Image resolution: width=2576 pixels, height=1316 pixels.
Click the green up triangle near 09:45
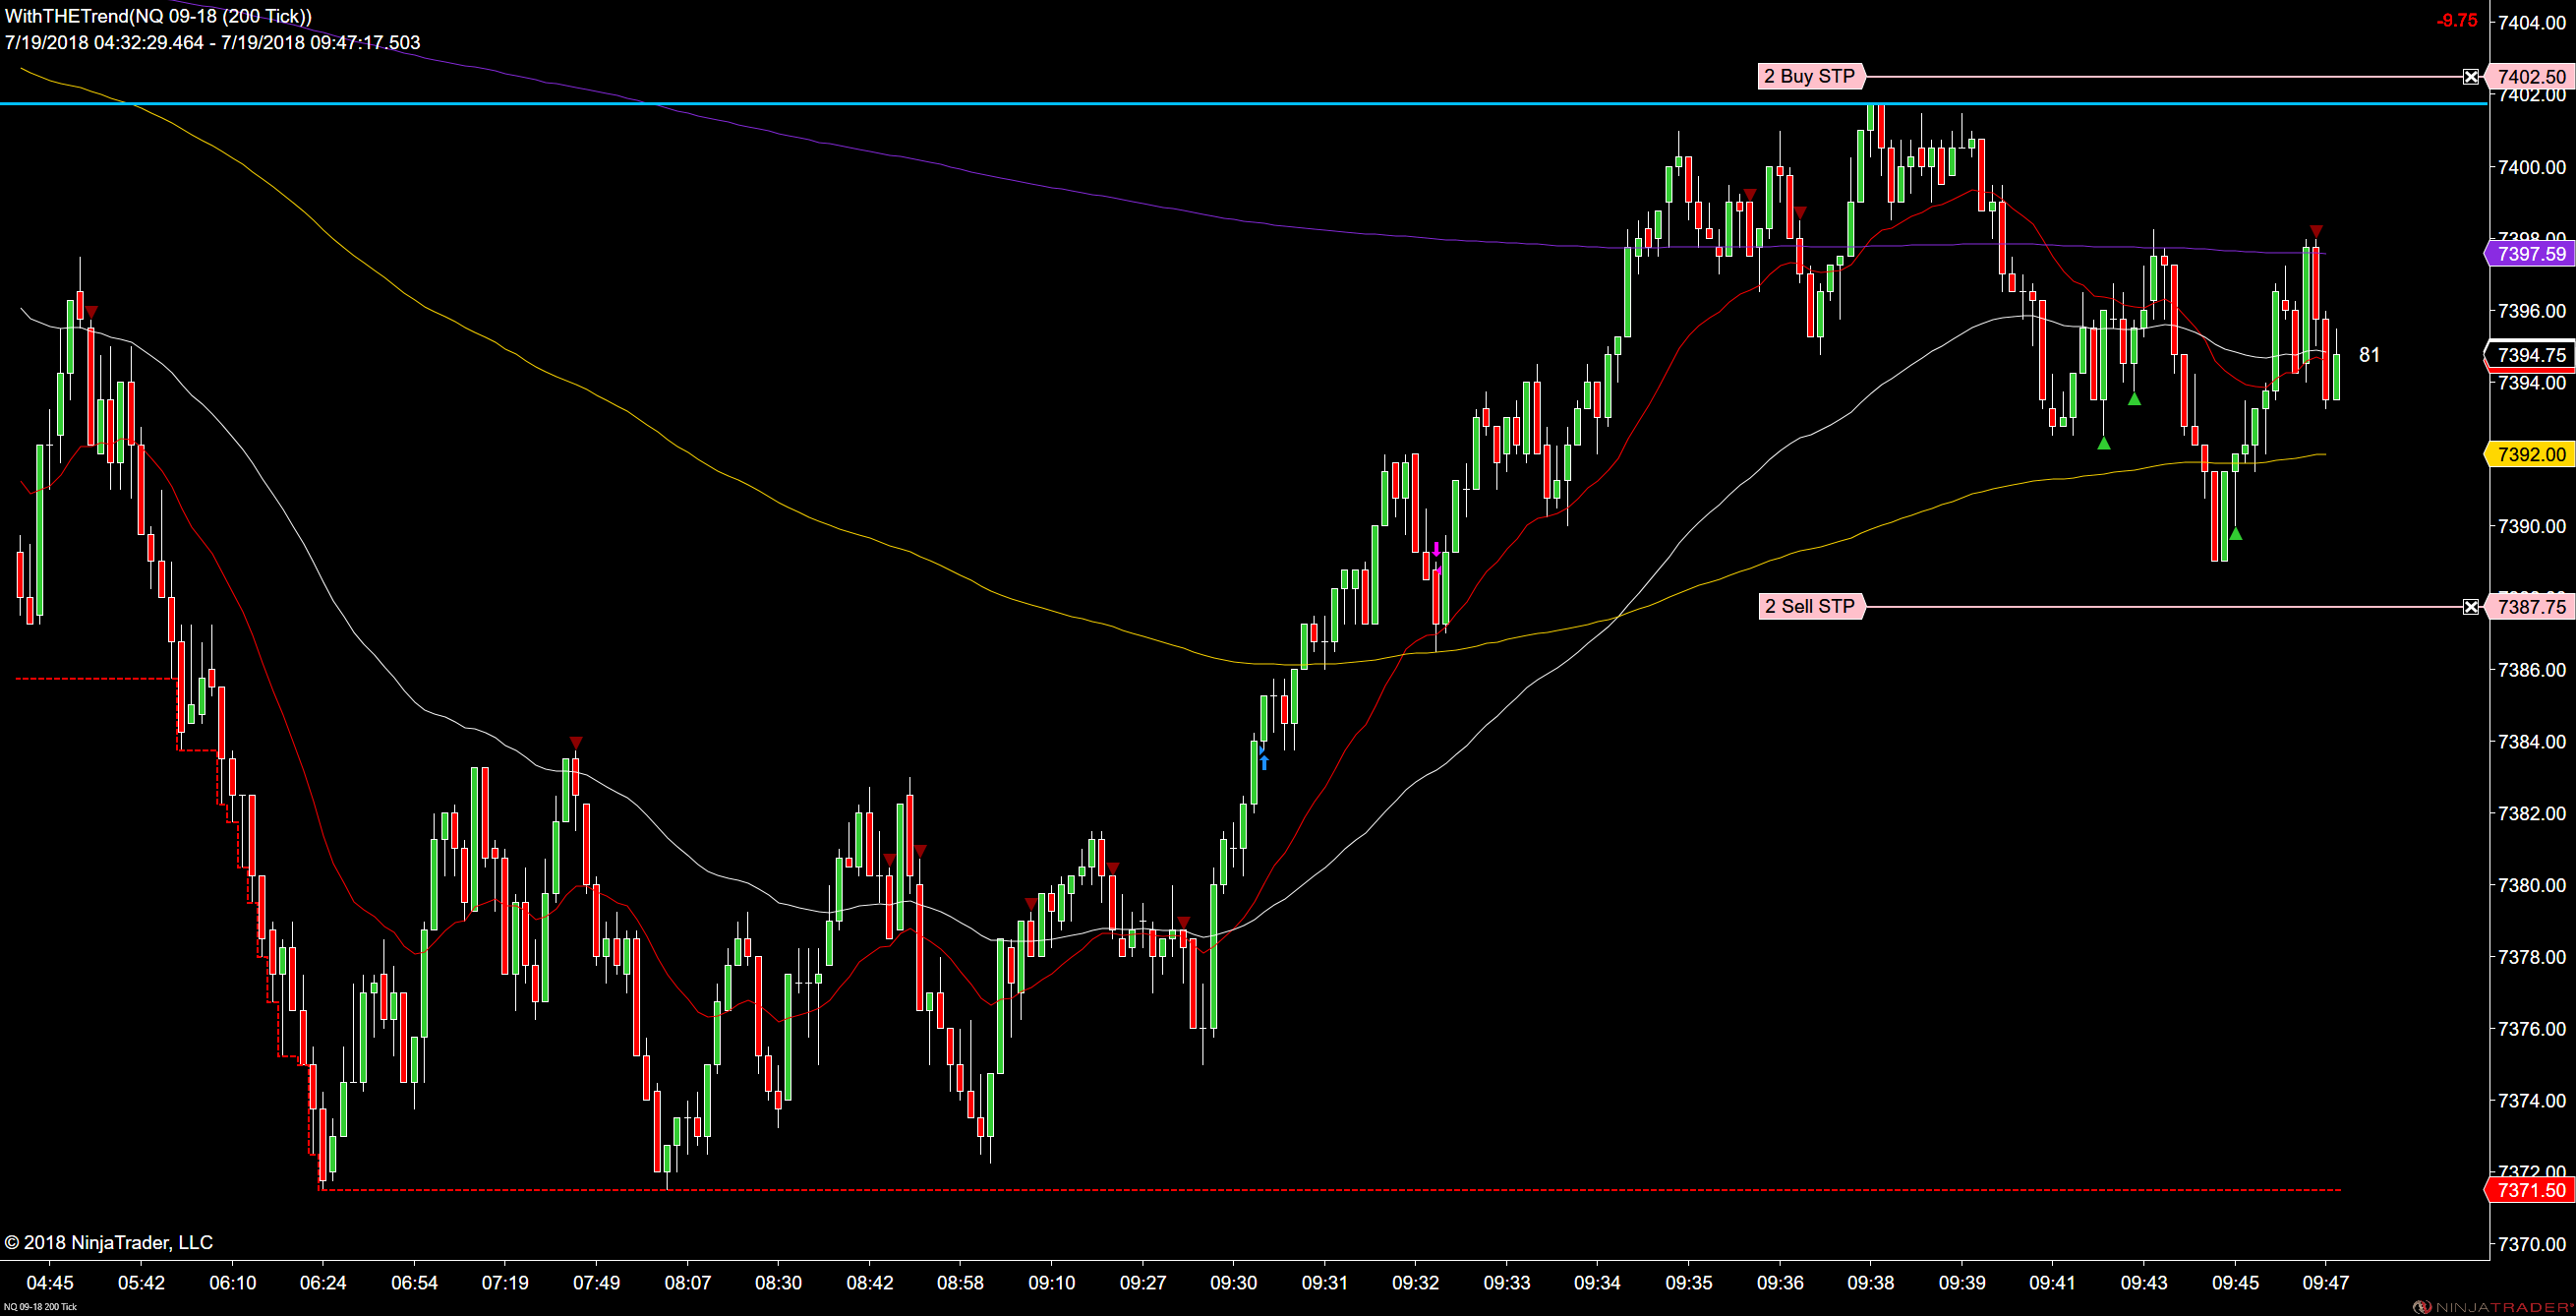(x=2236, y=534)
